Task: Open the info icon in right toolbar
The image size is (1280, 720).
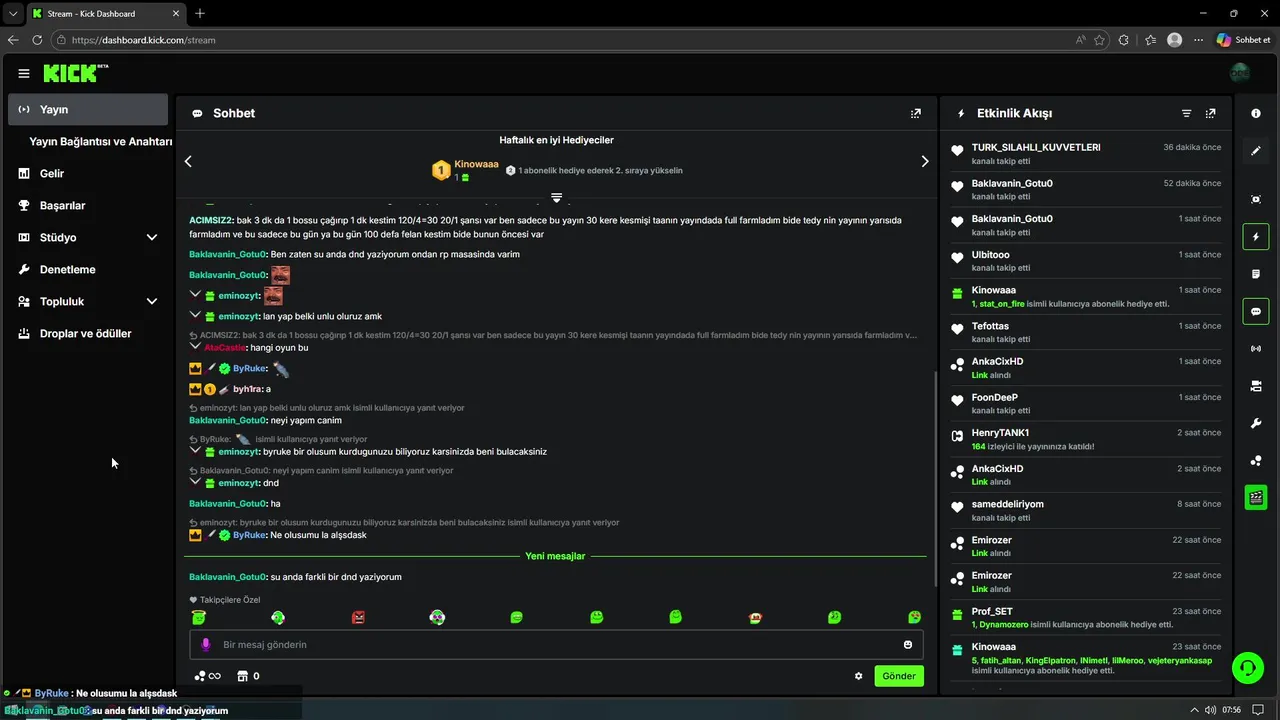Action: coord(1256,113)
